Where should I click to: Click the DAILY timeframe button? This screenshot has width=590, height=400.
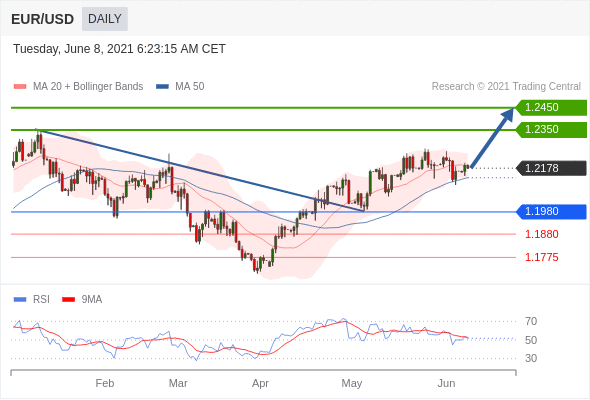(x=105, y=19)
